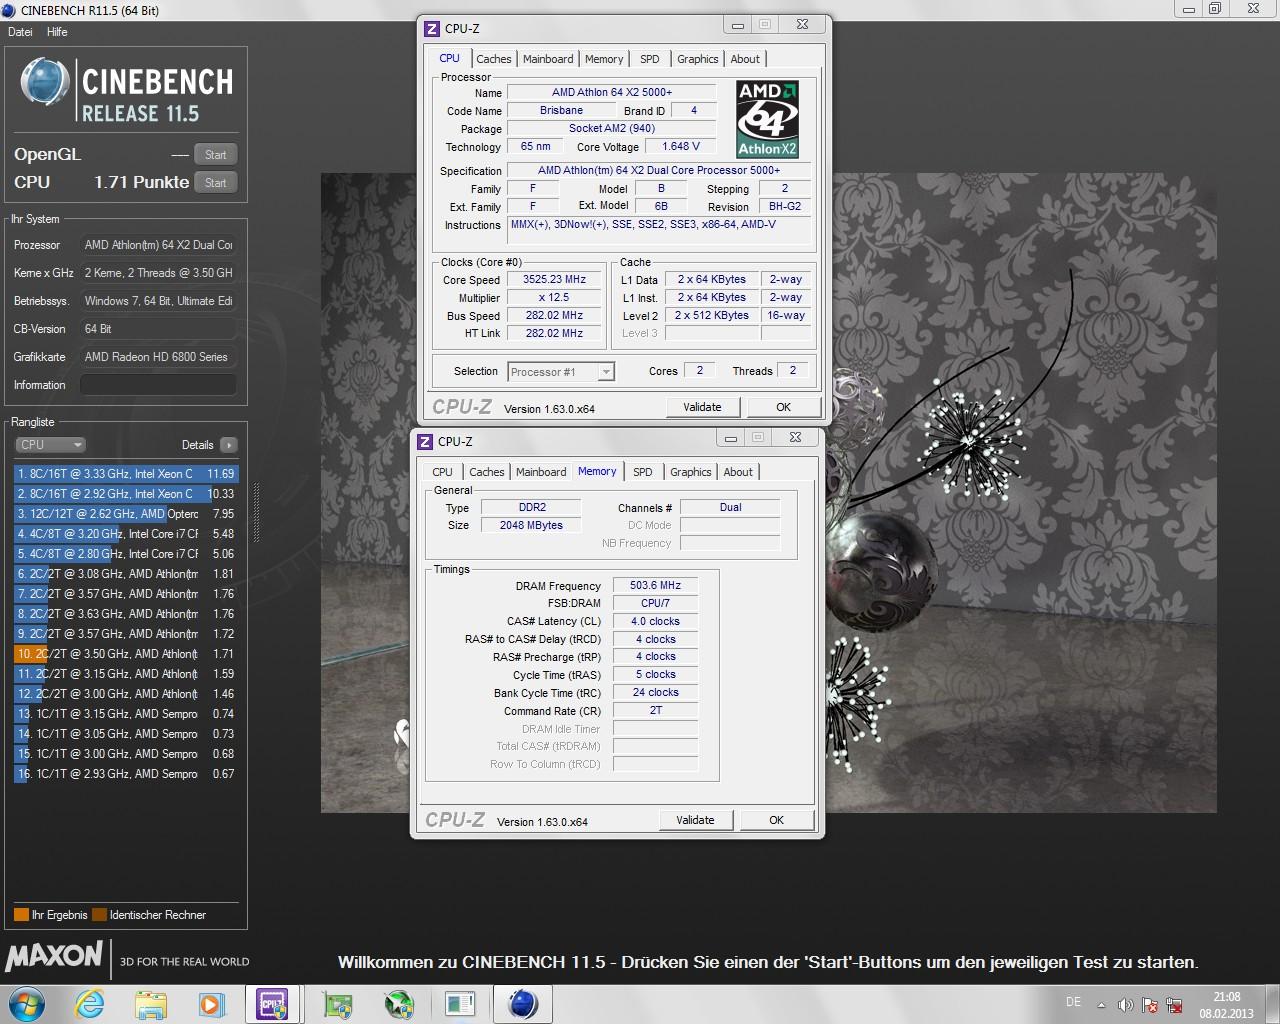Viewport: 1280px width, 1024px height.
Task: Start the CPU benchmark
Action: click(216, 183)
